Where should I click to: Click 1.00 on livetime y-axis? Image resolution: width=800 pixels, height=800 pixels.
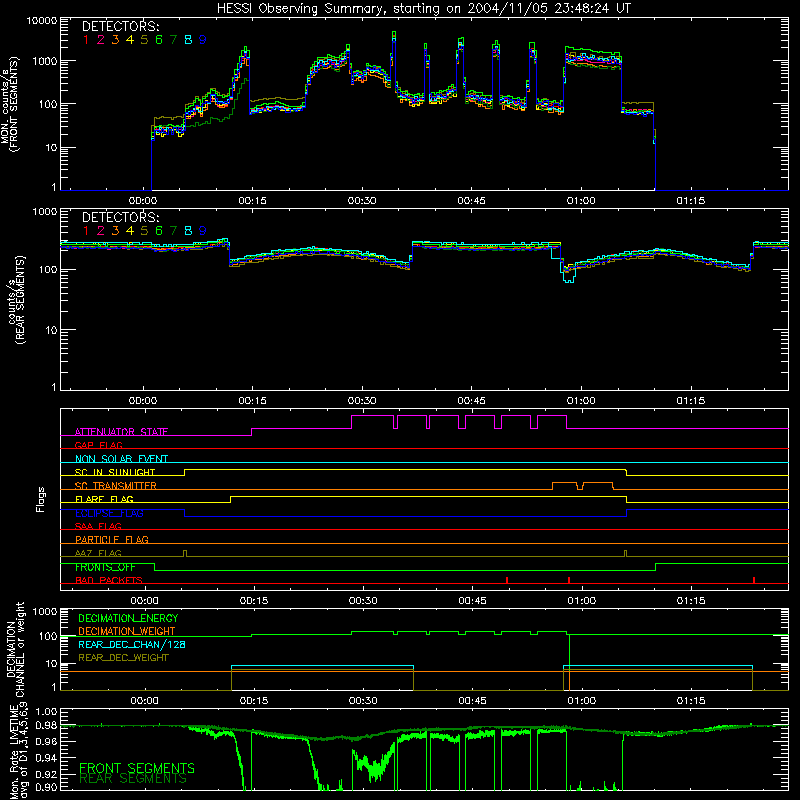pyautogui.click(x=47, y=711)
